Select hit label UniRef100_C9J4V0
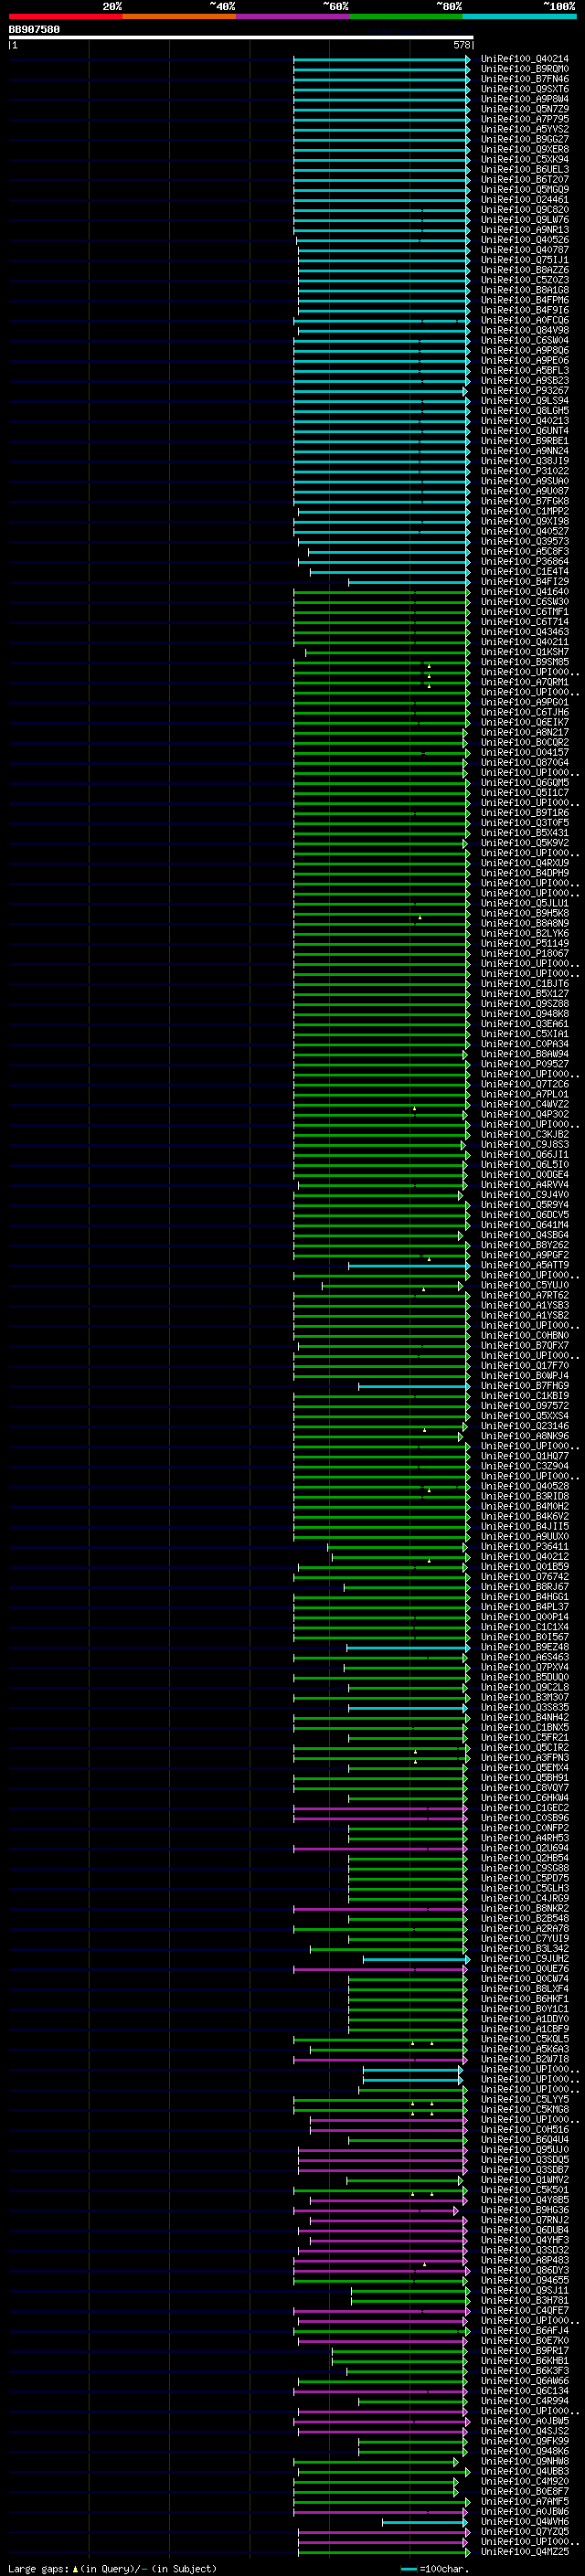The image size is (585, 2576). (x=525, y=1195)
